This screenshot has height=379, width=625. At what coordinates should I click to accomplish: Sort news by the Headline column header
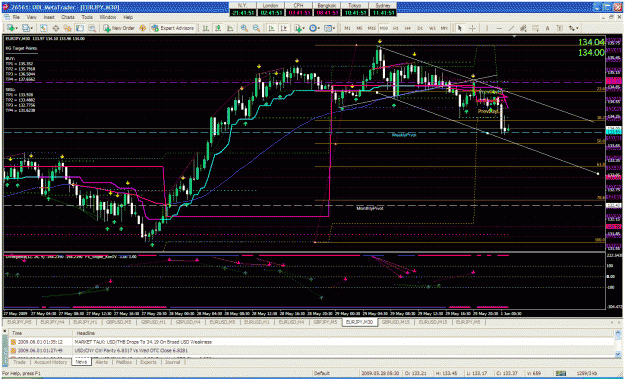click(343, 333)
